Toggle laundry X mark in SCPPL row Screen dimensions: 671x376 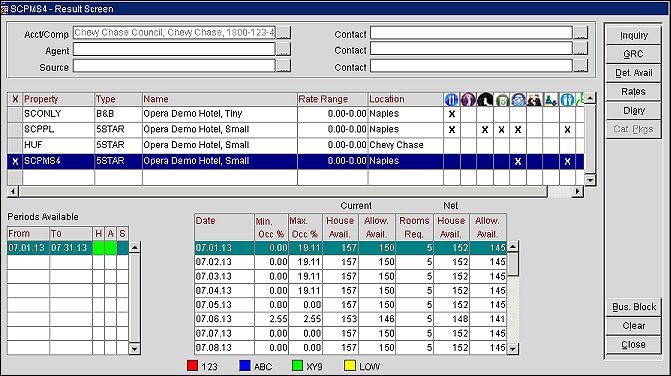click(502, 130)
